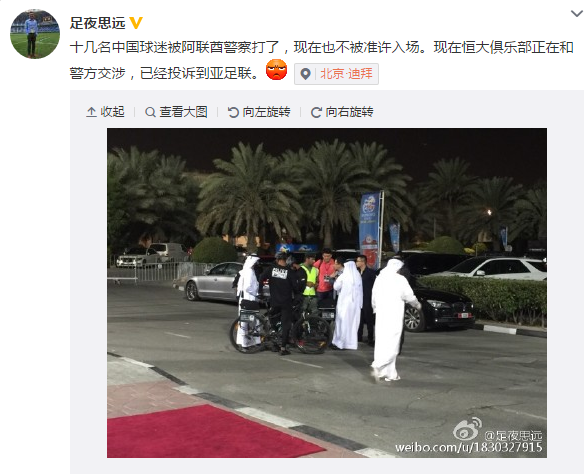The image size is (588, 474).
Task: Click the counterclockwise rotate icon
Action: coord(233,112)
